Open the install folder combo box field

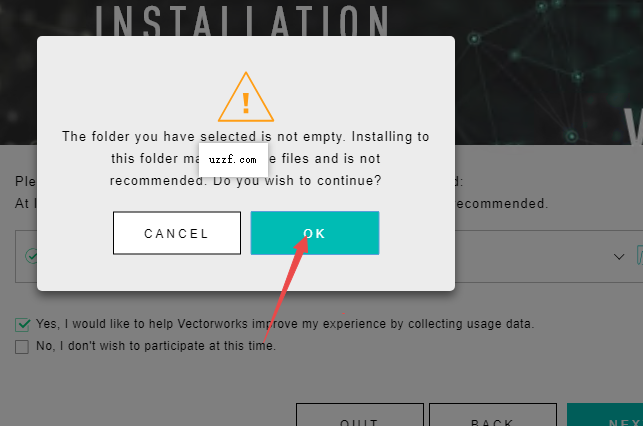coord(329,256)
